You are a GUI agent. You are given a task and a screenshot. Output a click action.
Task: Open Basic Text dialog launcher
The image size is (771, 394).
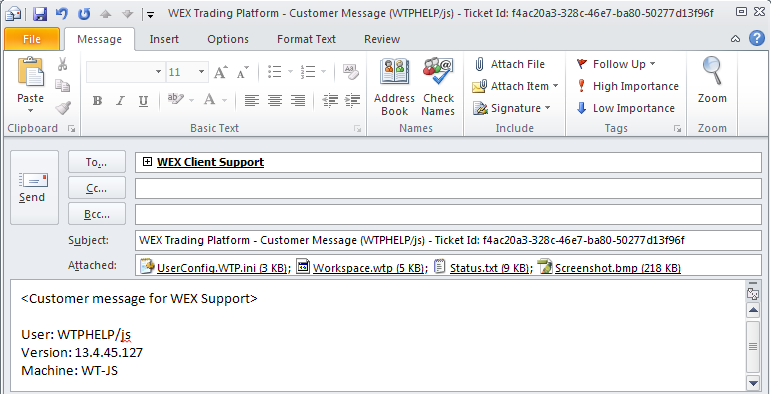click(x=357, y=129)
